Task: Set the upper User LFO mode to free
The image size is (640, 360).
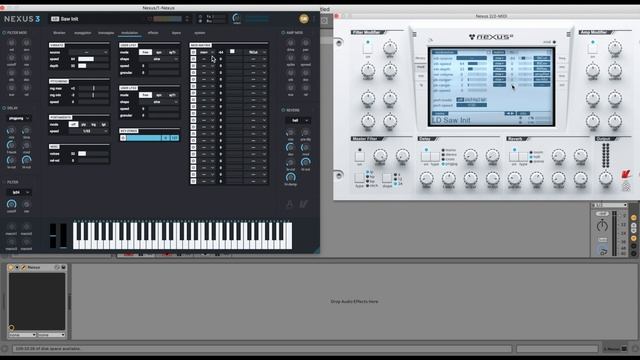Action: (145, 52)
